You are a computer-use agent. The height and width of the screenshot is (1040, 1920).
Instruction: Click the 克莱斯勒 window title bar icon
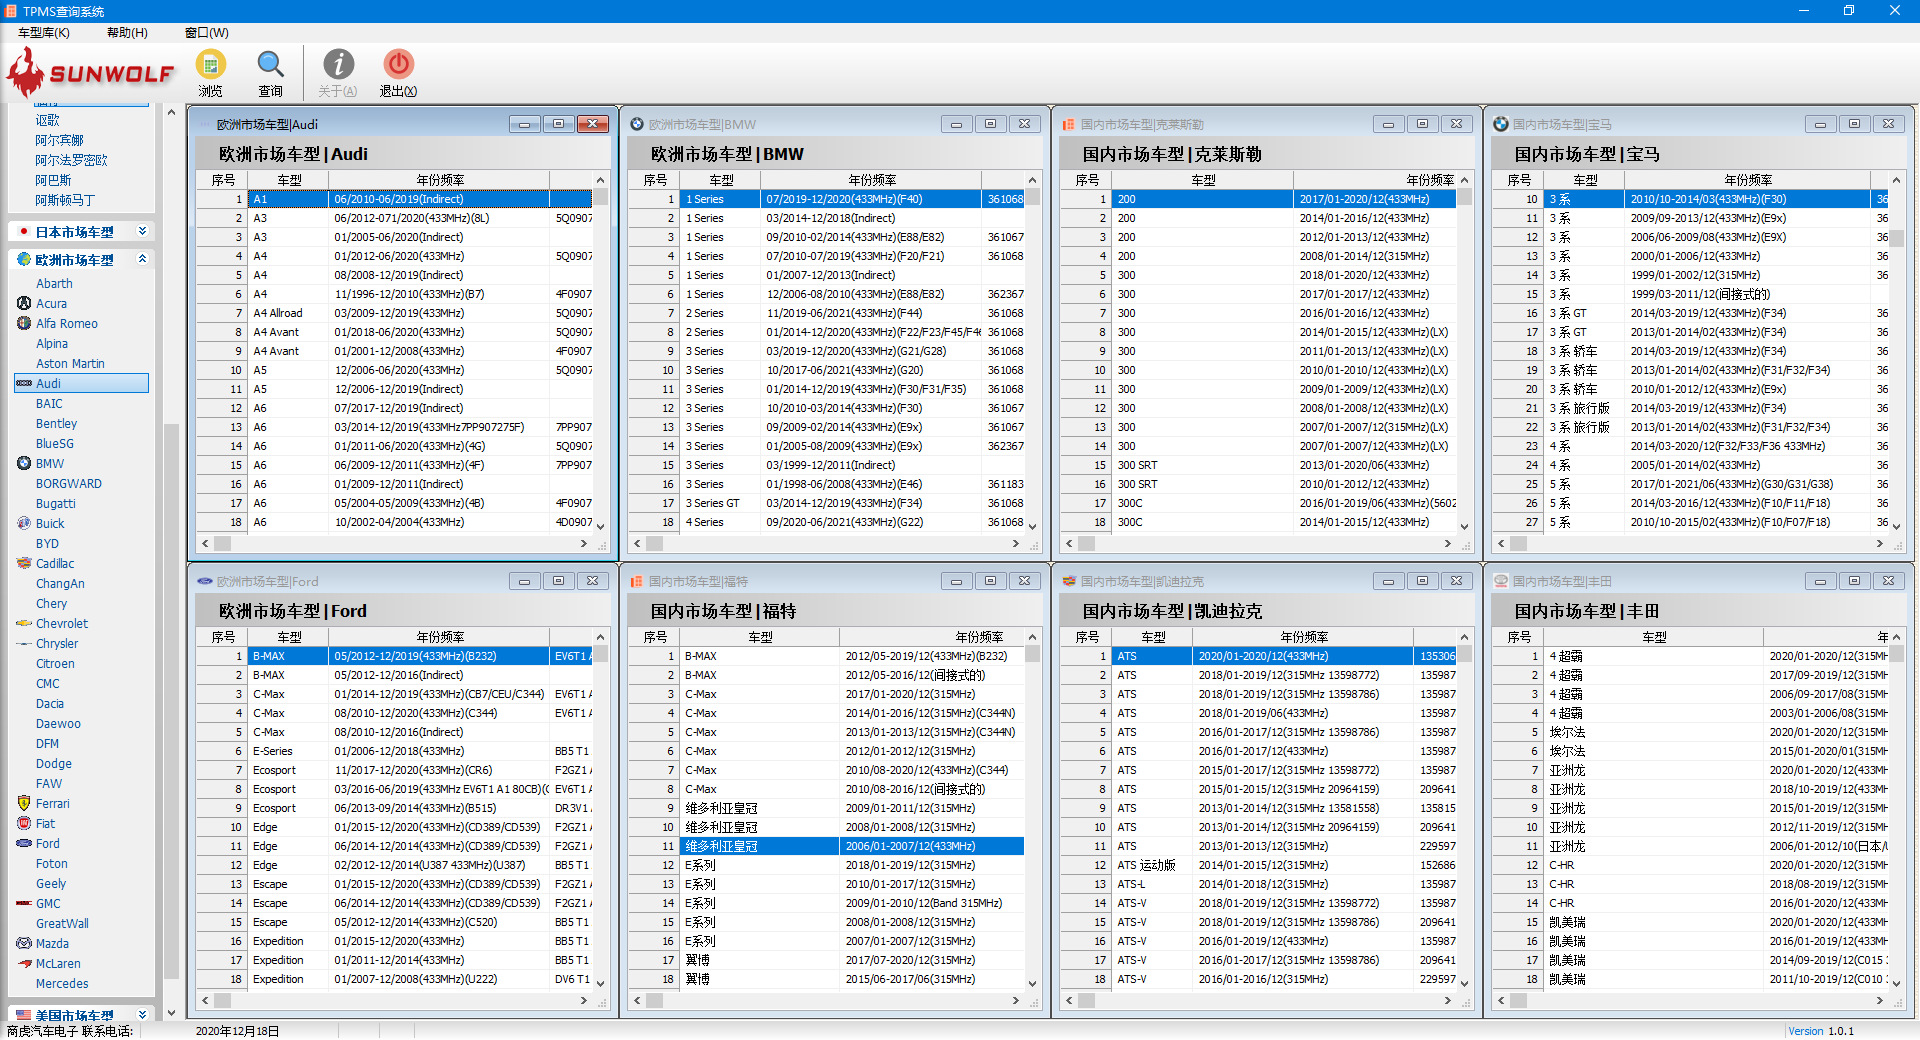coord(1069,124)
